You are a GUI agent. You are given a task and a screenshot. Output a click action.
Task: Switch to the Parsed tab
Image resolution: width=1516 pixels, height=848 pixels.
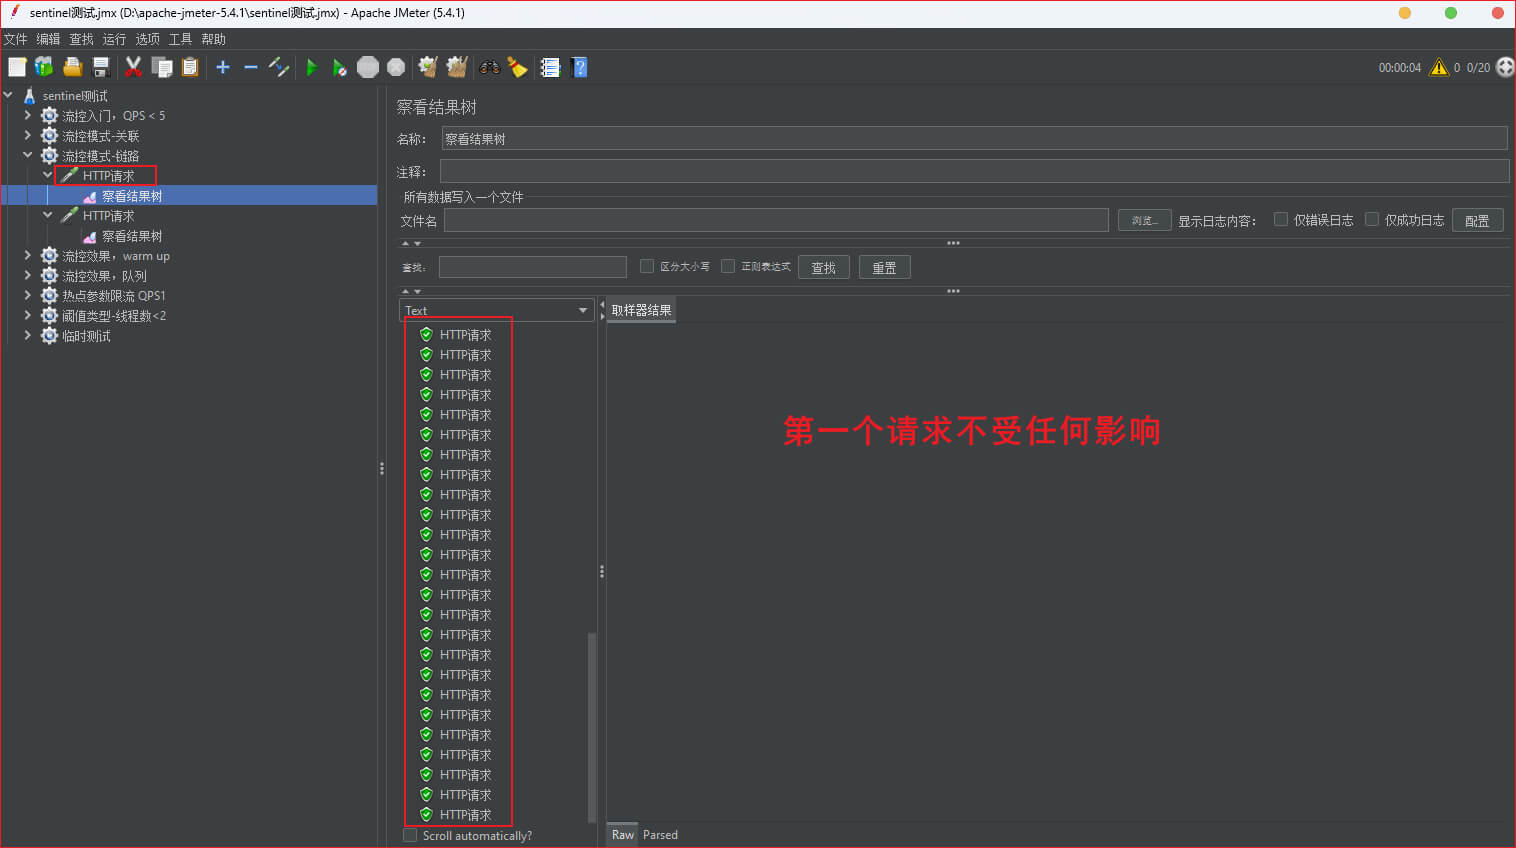660,835
